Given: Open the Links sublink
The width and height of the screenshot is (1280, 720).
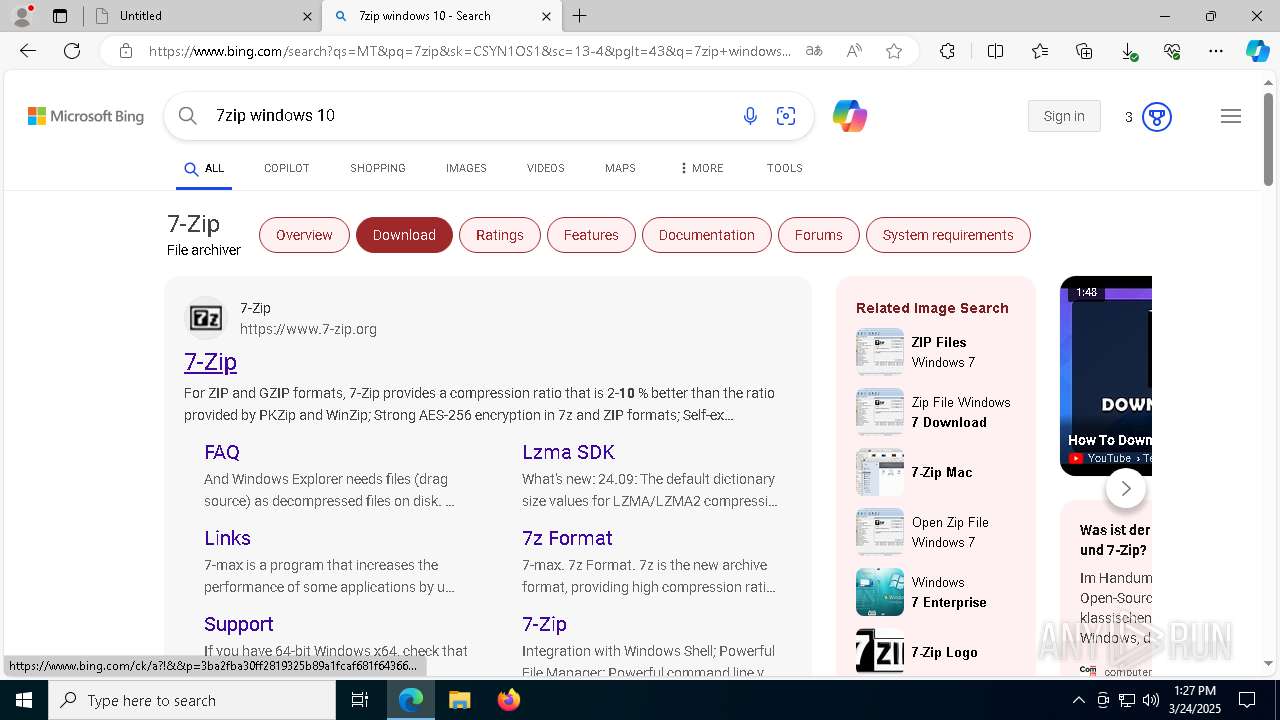Looking at the screenshot, I should 227,538.
